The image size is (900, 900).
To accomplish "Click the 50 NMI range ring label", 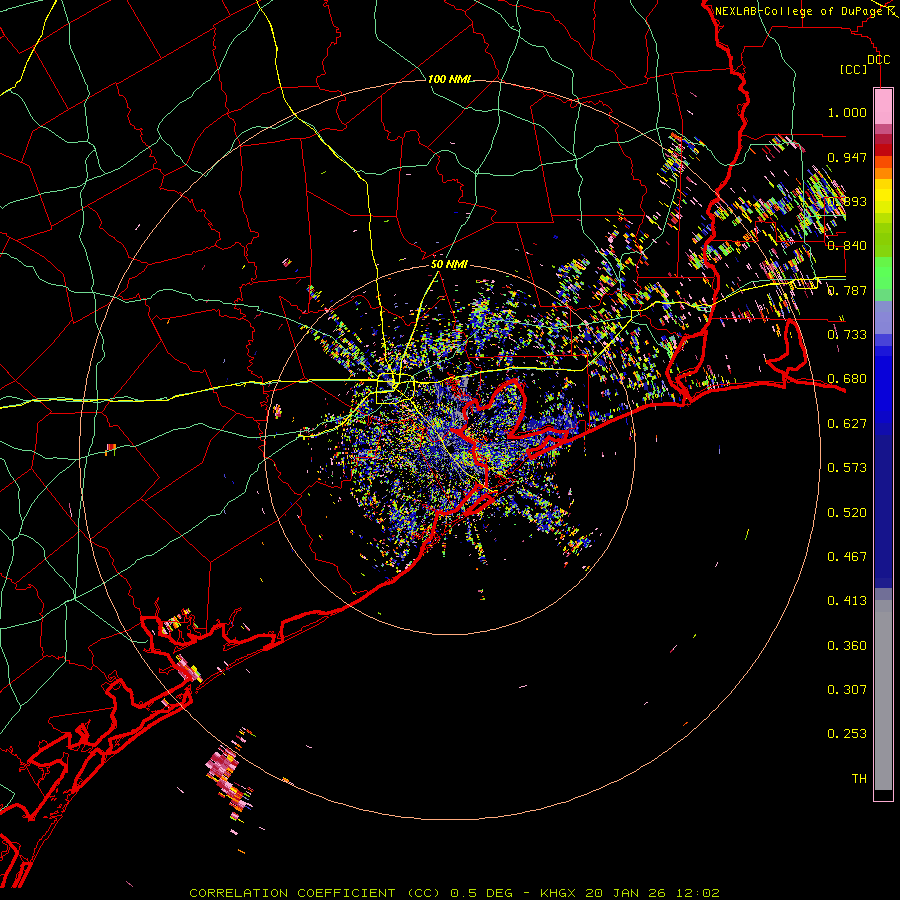I will (x=449, y=265).
